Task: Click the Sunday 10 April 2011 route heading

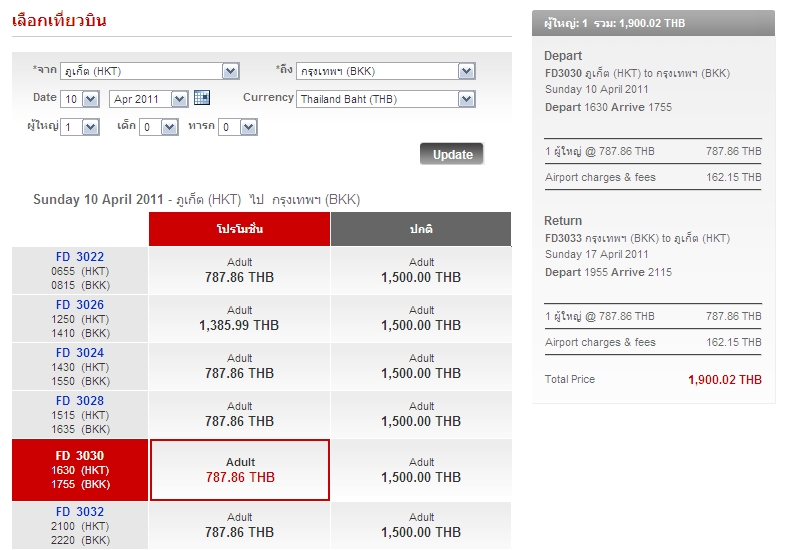Action: click(x=196, y=200)
